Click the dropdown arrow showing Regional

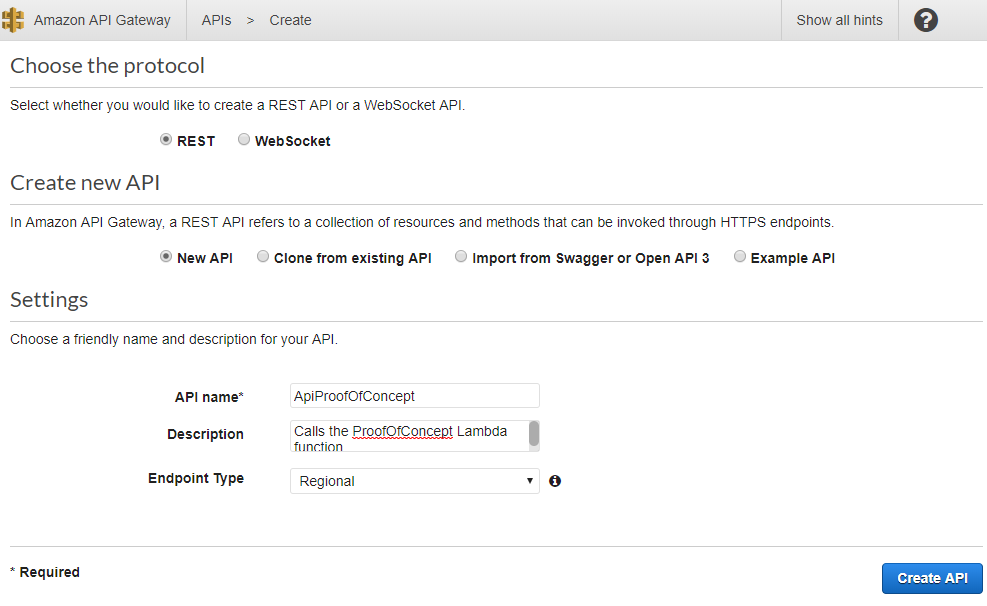click(530, 481)
